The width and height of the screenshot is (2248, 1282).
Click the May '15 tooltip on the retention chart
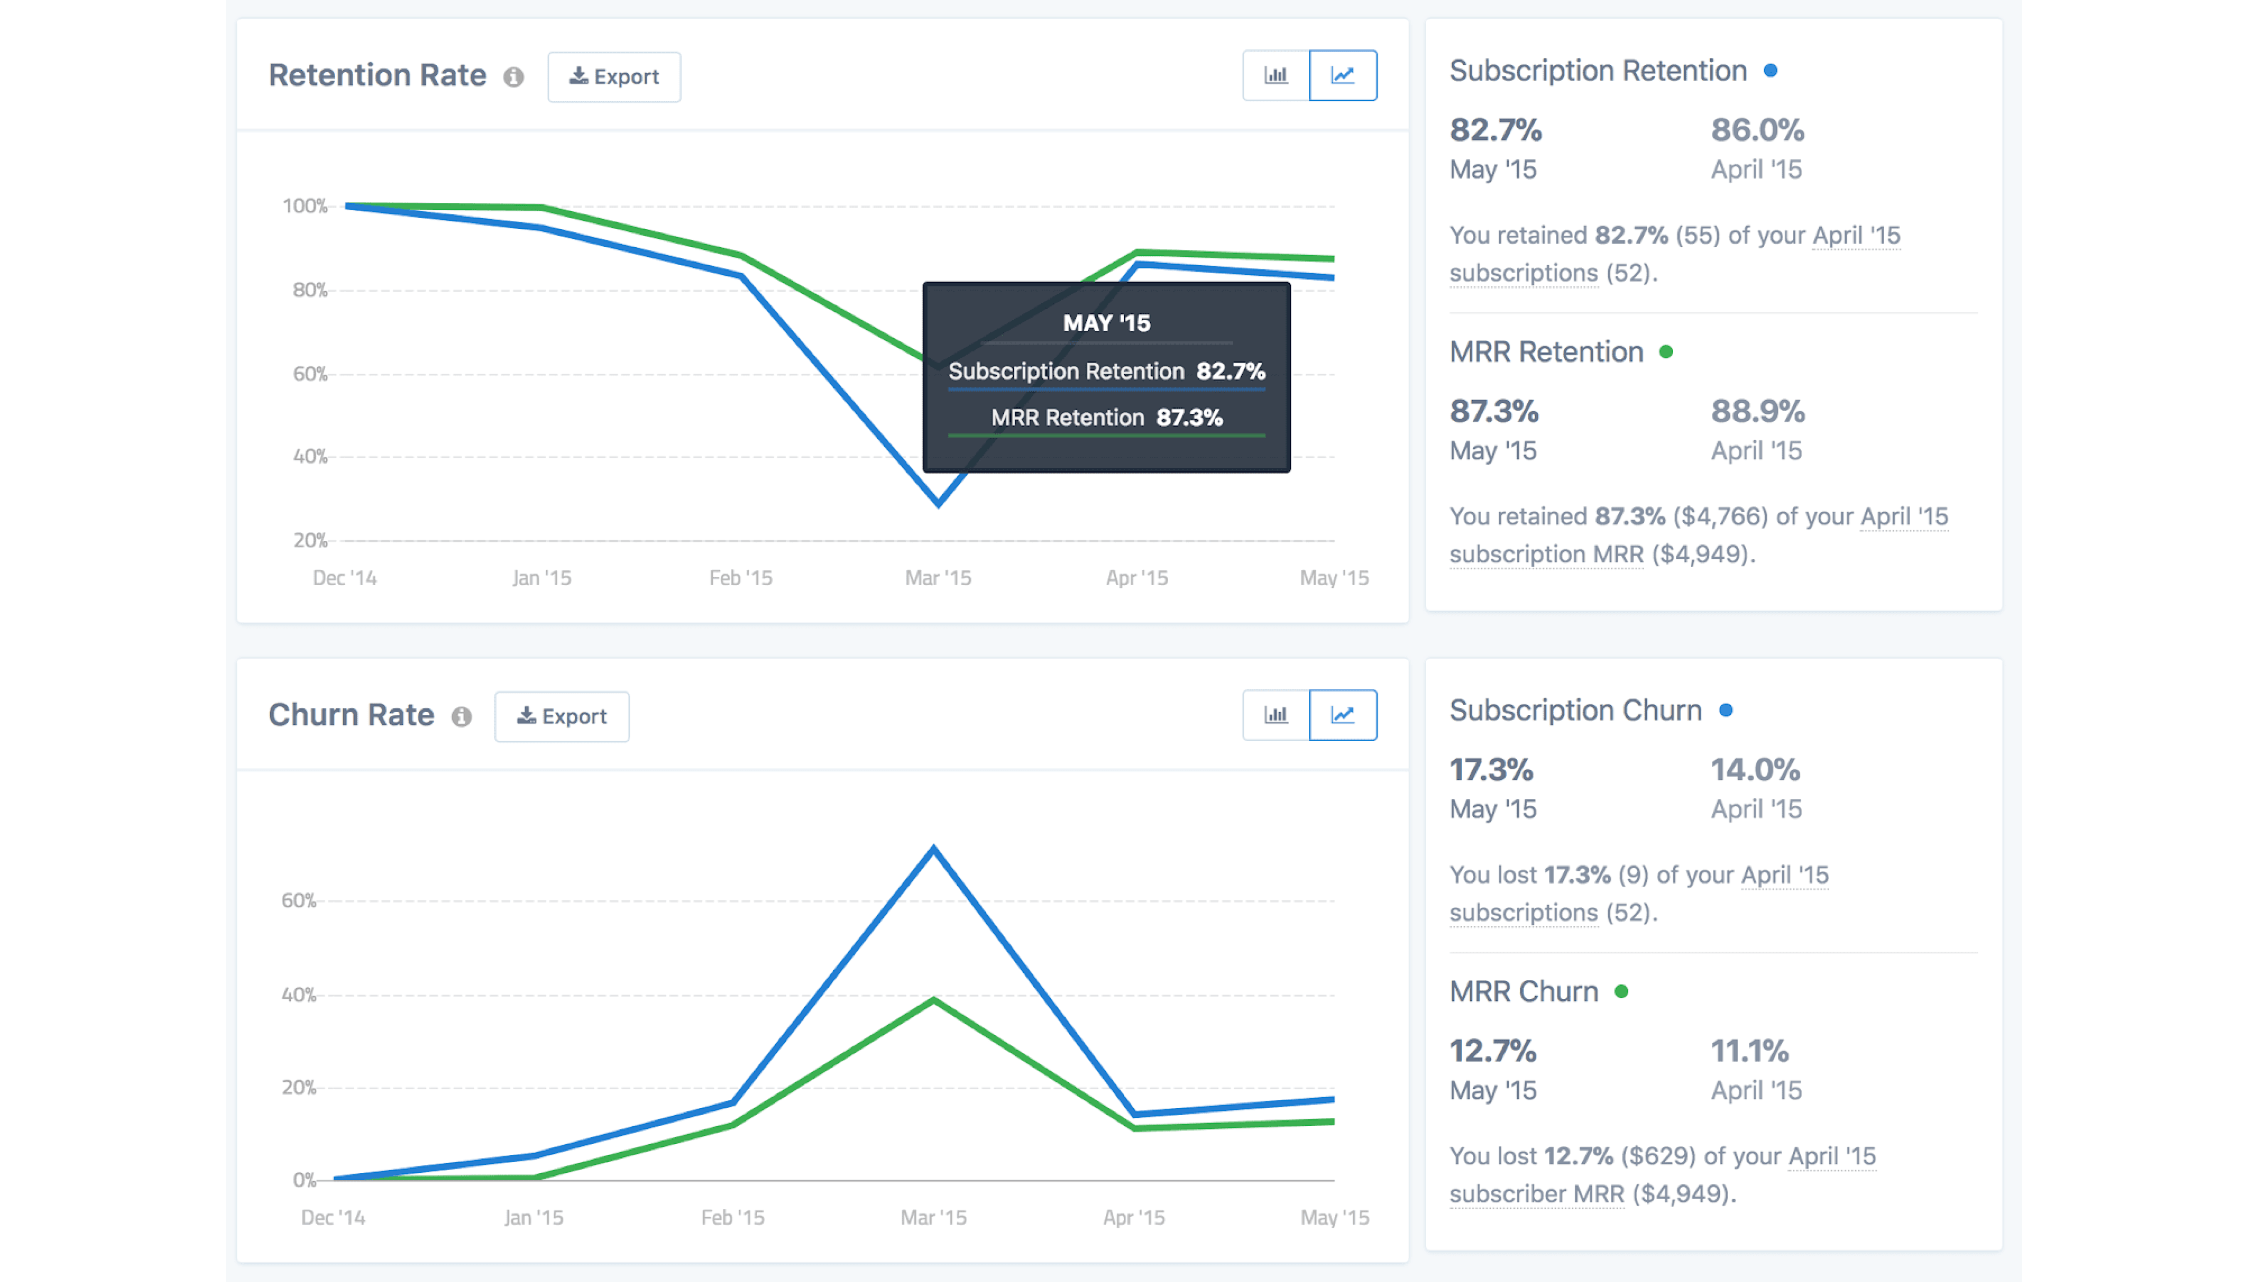pyautogui.click(x=1105, y=375)
